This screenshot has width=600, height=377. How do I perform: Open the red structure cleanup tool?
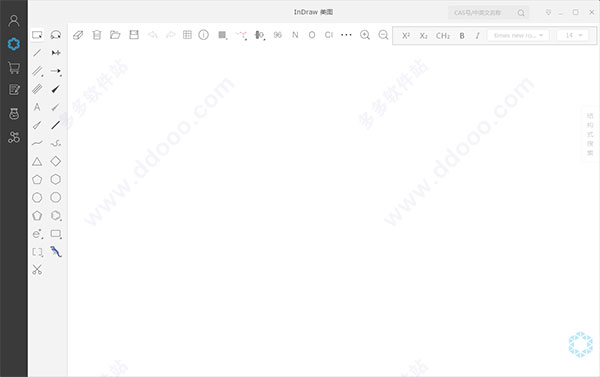(241, 35)
